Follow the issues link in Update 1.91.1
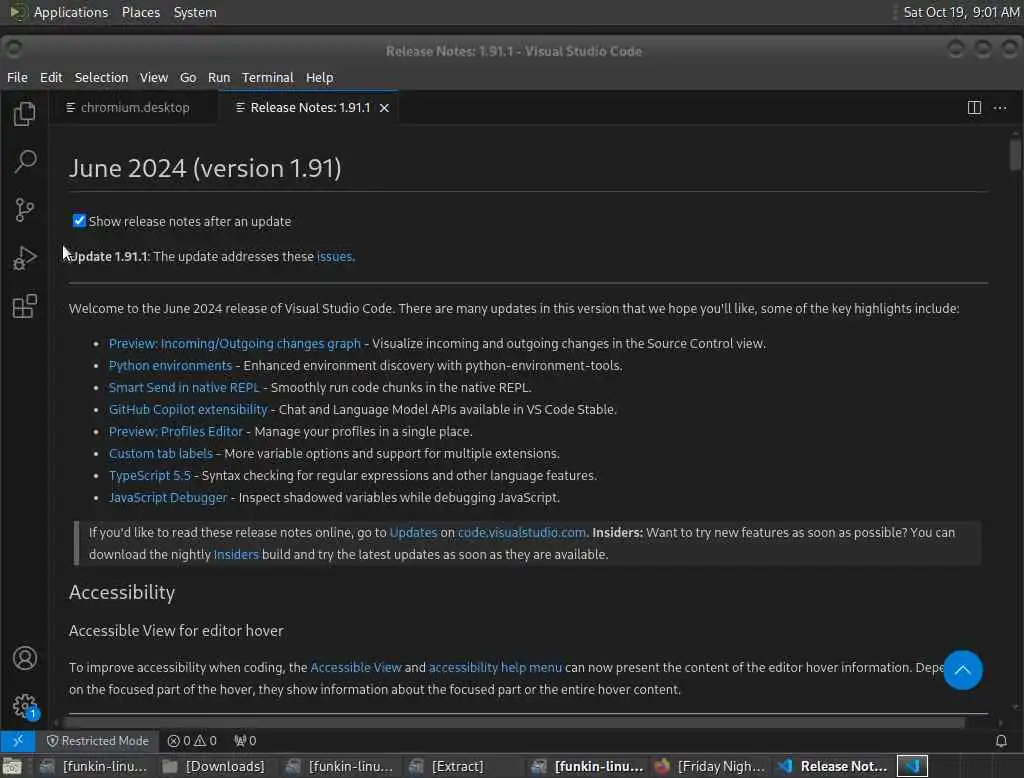Screen dimensions: 1024x778 [x=334, y=256]
